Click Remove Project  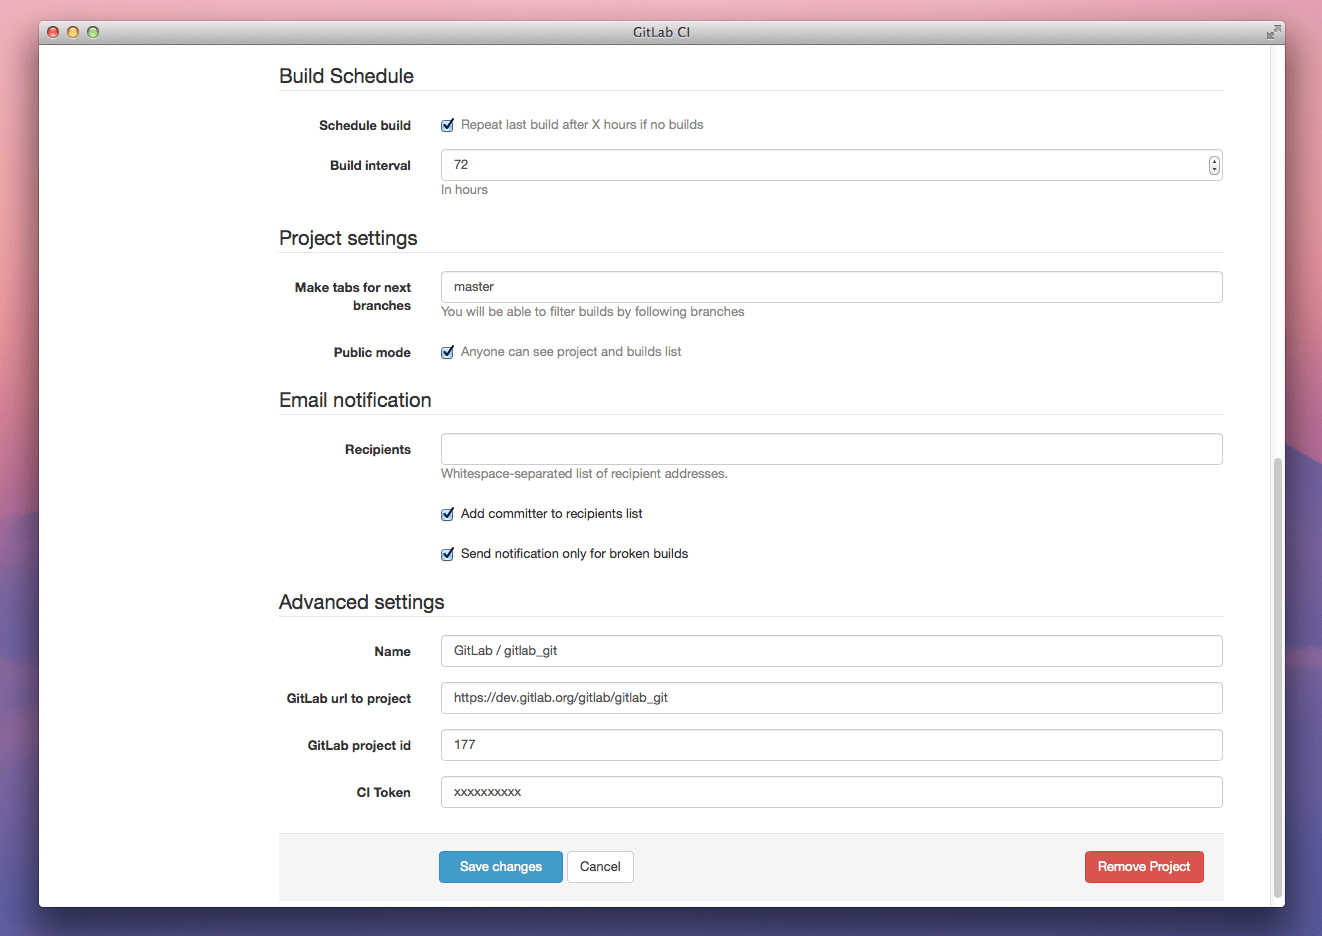pos(1143,867)
